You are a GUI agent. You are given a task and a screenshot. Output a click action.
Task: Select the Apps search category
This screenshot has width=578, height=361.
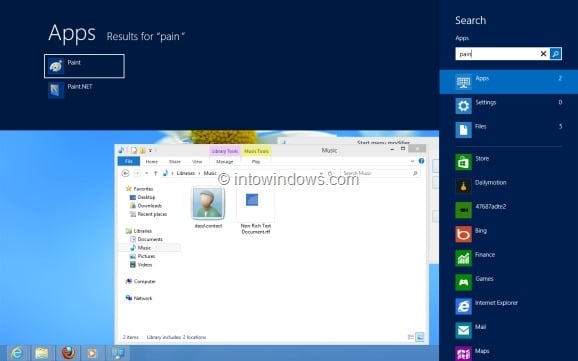(x=509, y=81)
